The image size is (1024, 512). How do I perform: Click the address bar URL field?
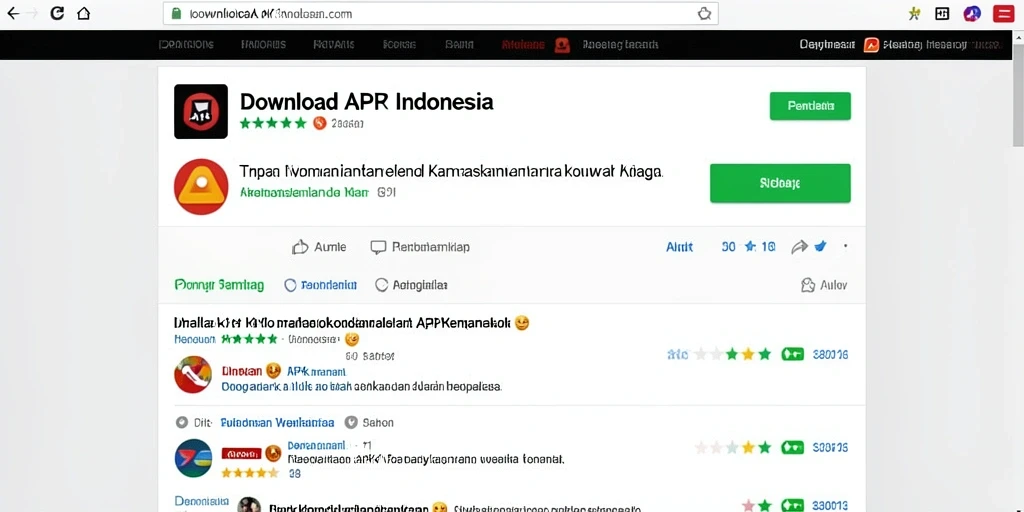pos(441,13)
